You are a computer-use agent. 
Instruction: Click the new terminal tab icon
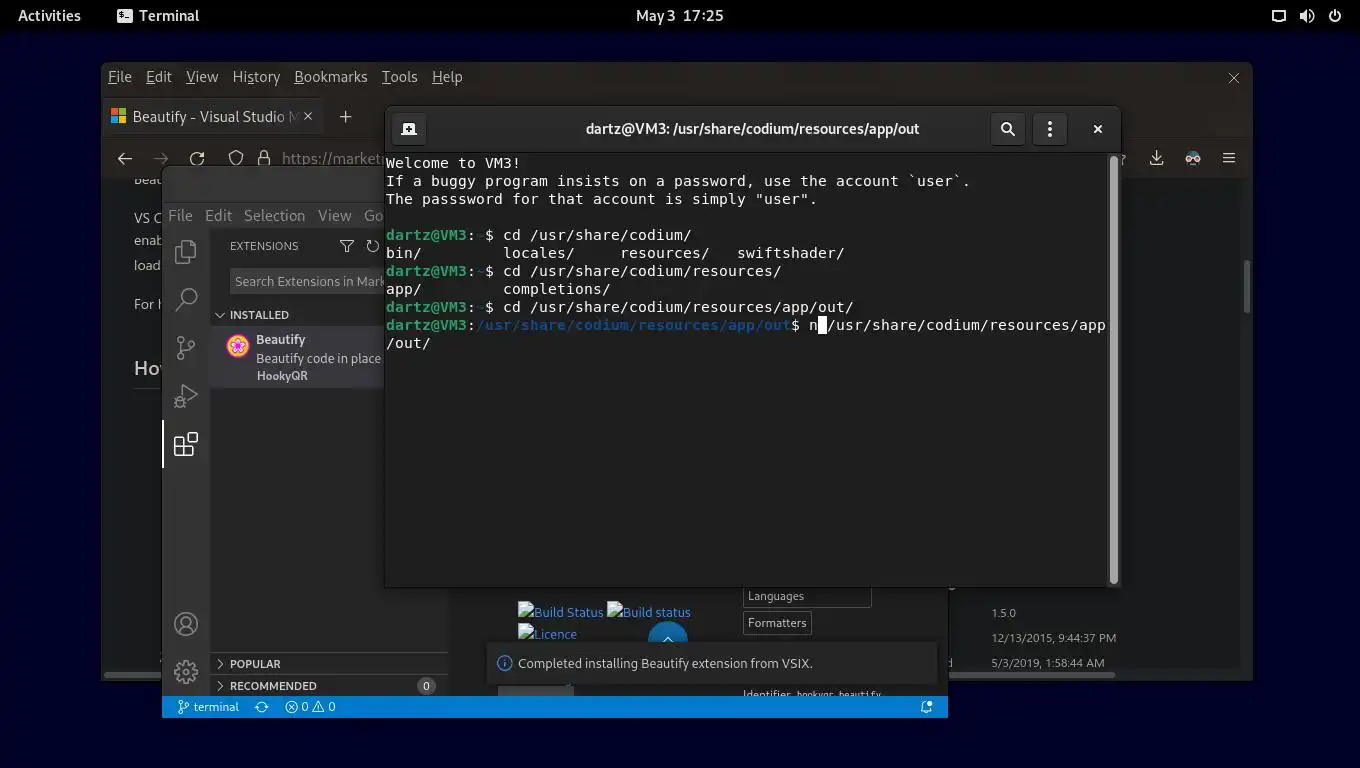408,129
